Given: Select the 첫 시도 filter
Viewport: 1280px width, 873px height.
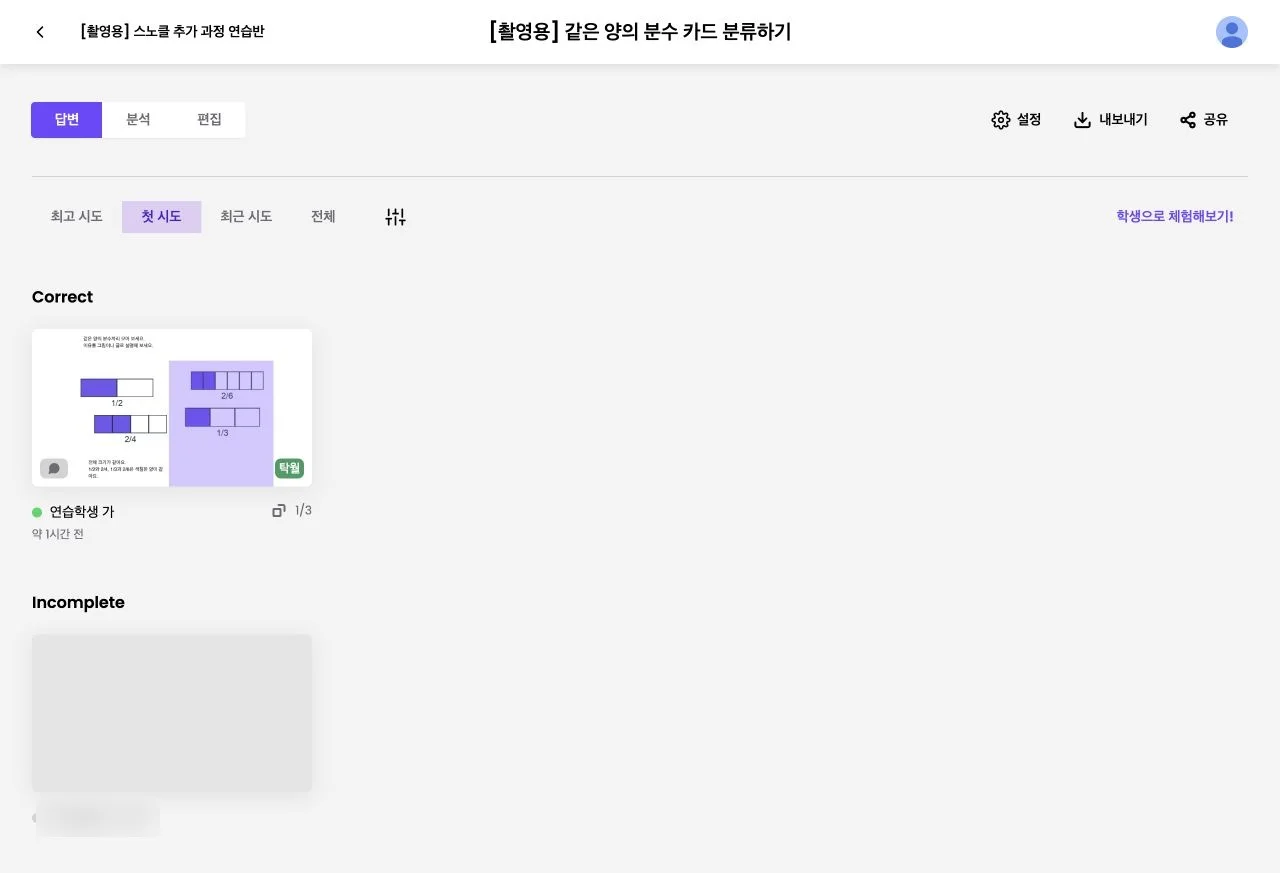Looking at the screenshot, I should (161, 217).
